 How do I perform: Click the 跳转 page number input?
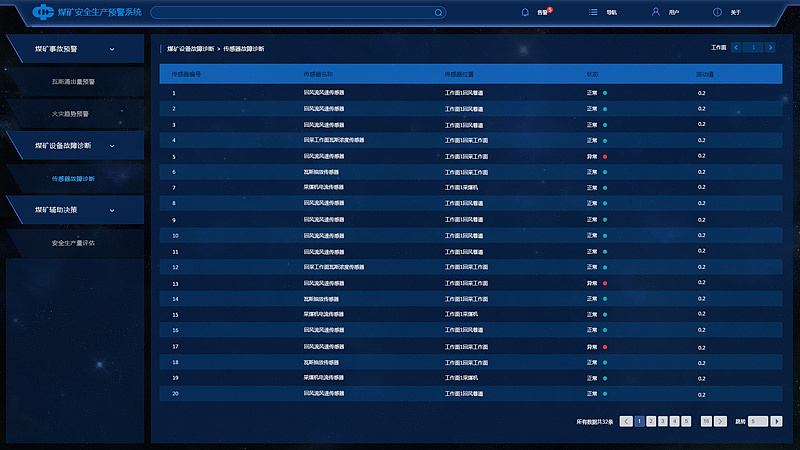(x=758, y=421)
